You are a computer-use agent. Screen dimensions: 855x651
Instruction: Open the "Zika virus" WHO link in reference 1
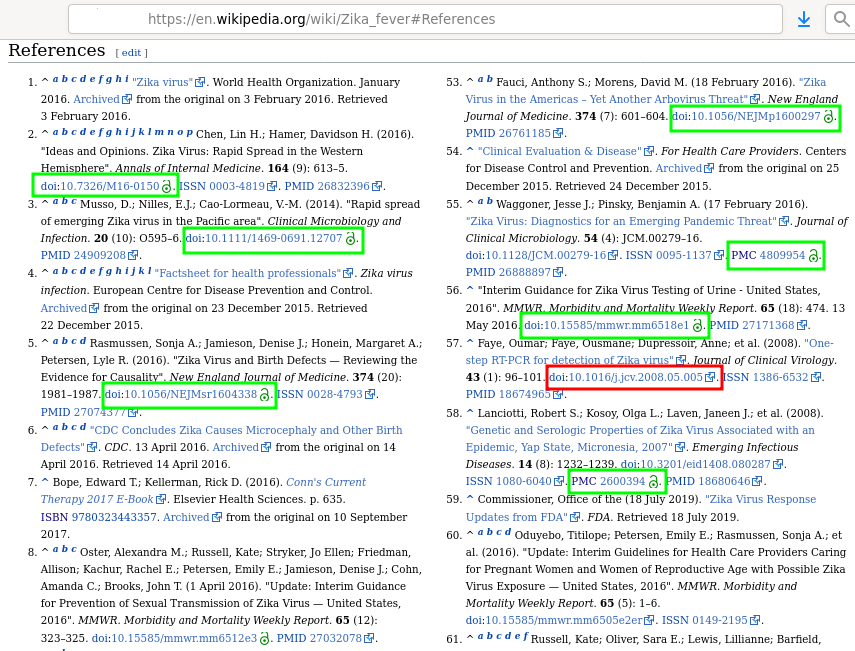(162, 82)
